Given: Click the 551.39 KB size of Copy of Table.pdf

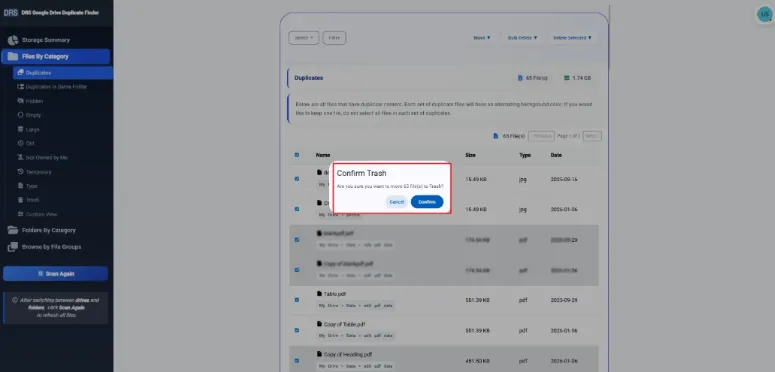Looking at the screenshot, I should pyautogui.click(x=476, y=331).
